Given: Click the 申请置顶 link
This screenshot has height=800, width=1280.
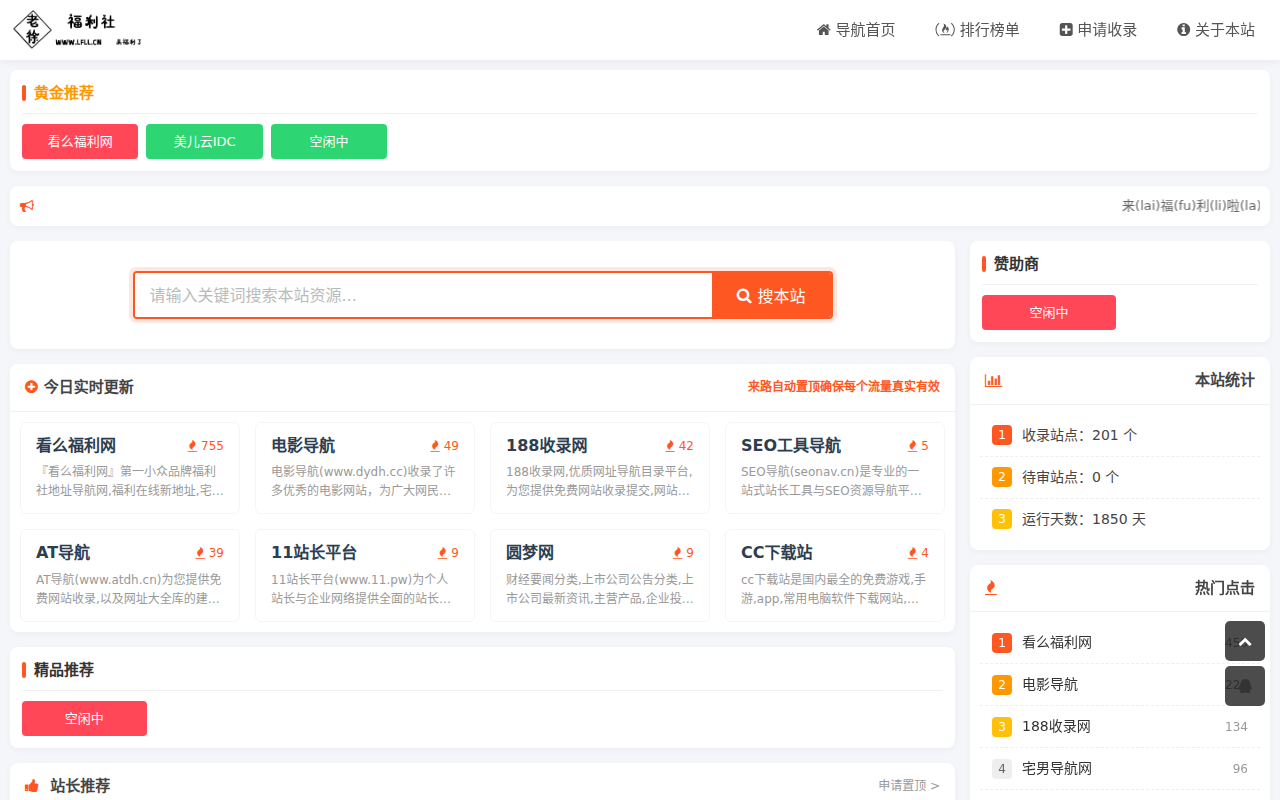Looking at the screenshot, I should 901,785.
